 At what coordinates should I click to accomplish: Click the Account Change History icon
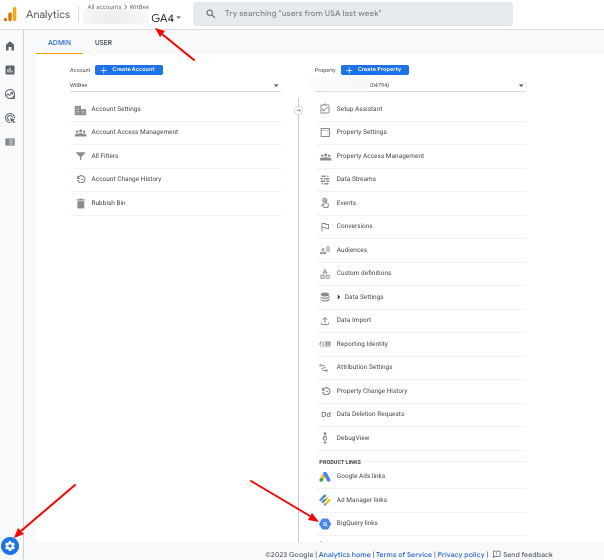point(81,179)
